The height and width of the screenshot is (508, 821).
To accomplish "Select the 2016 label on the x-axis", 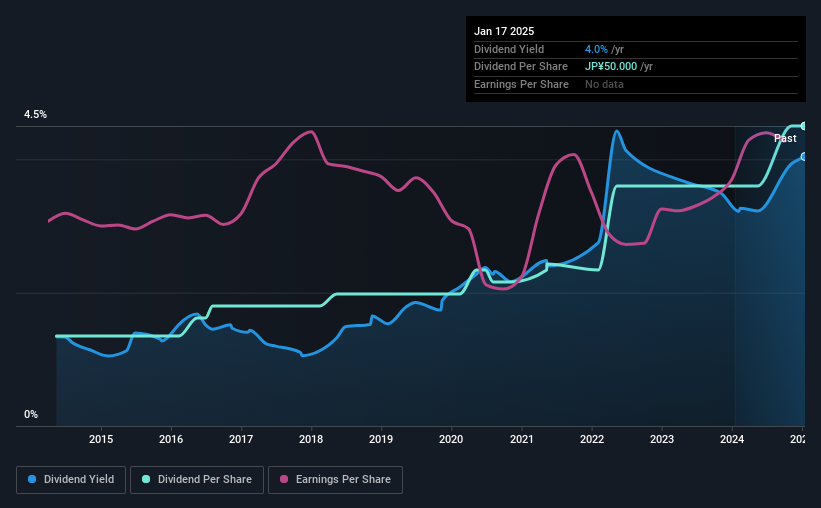I will point(171,439).
